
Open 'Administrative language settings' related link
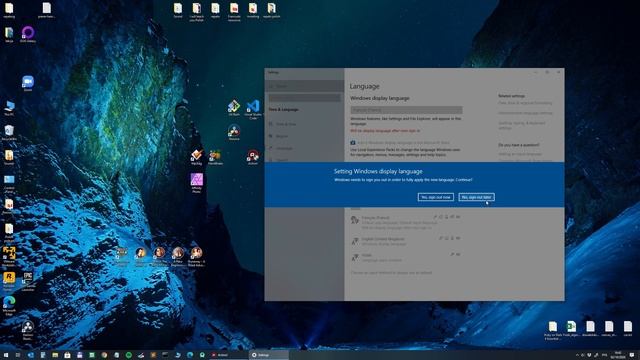click(525, 113)
